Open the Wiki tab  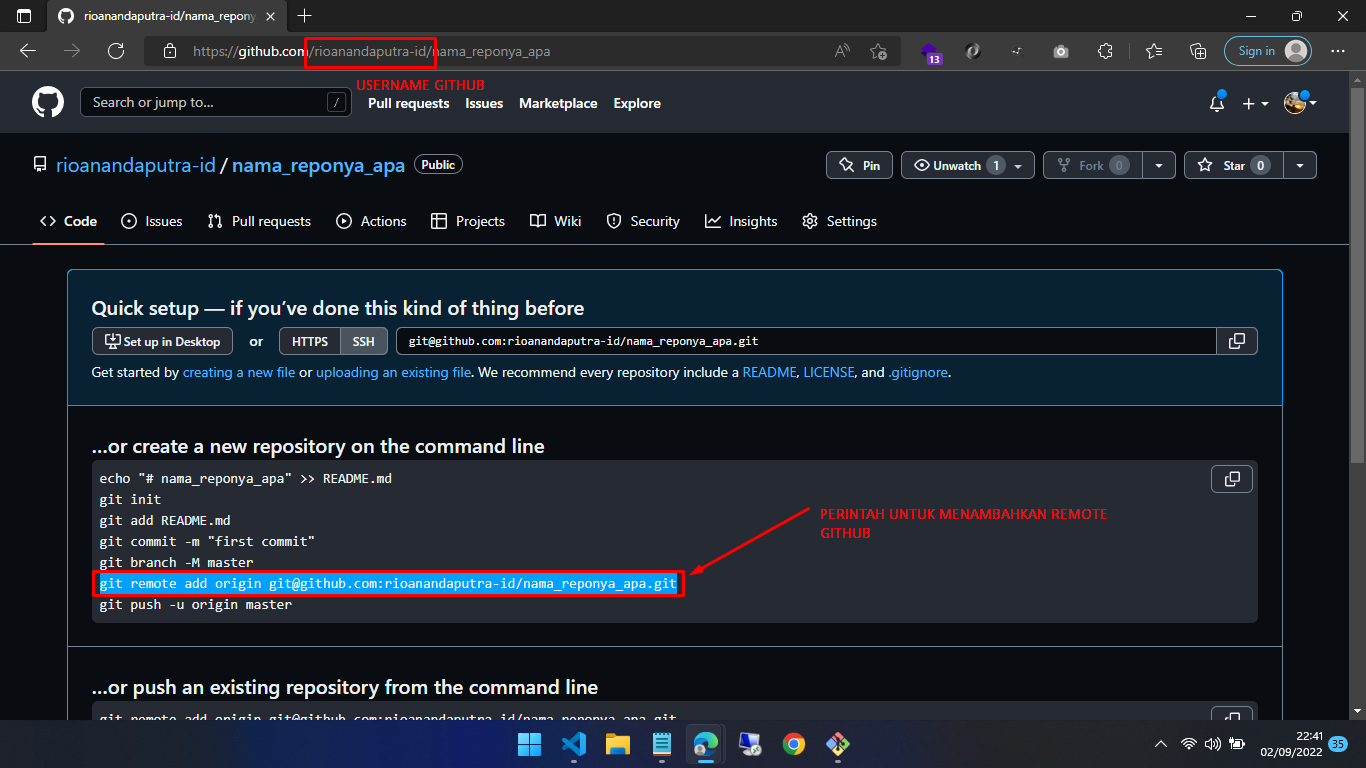556,221
